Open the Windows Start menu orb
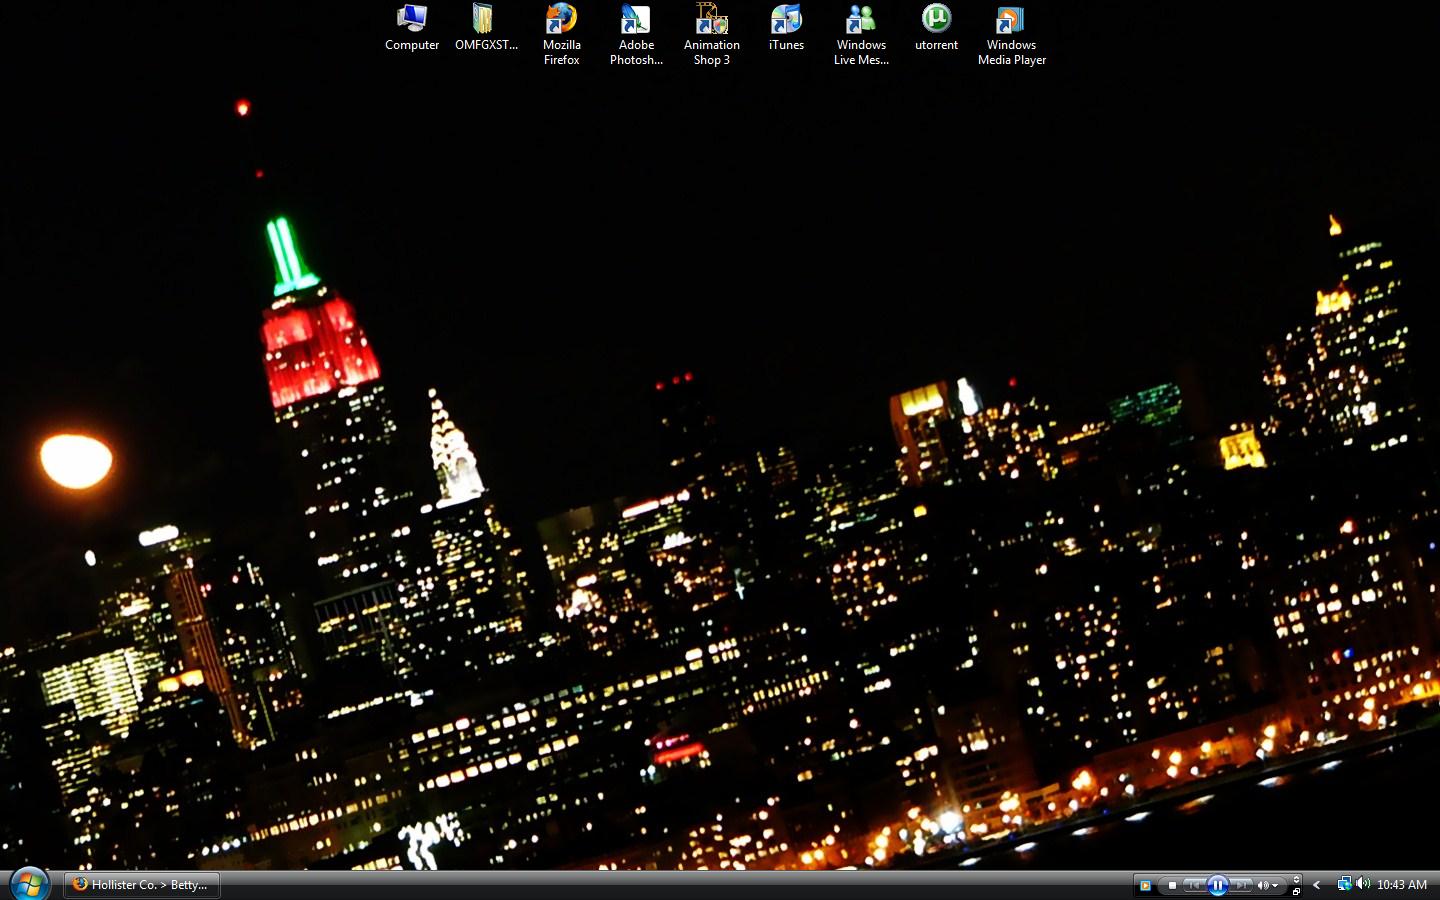 29,884
